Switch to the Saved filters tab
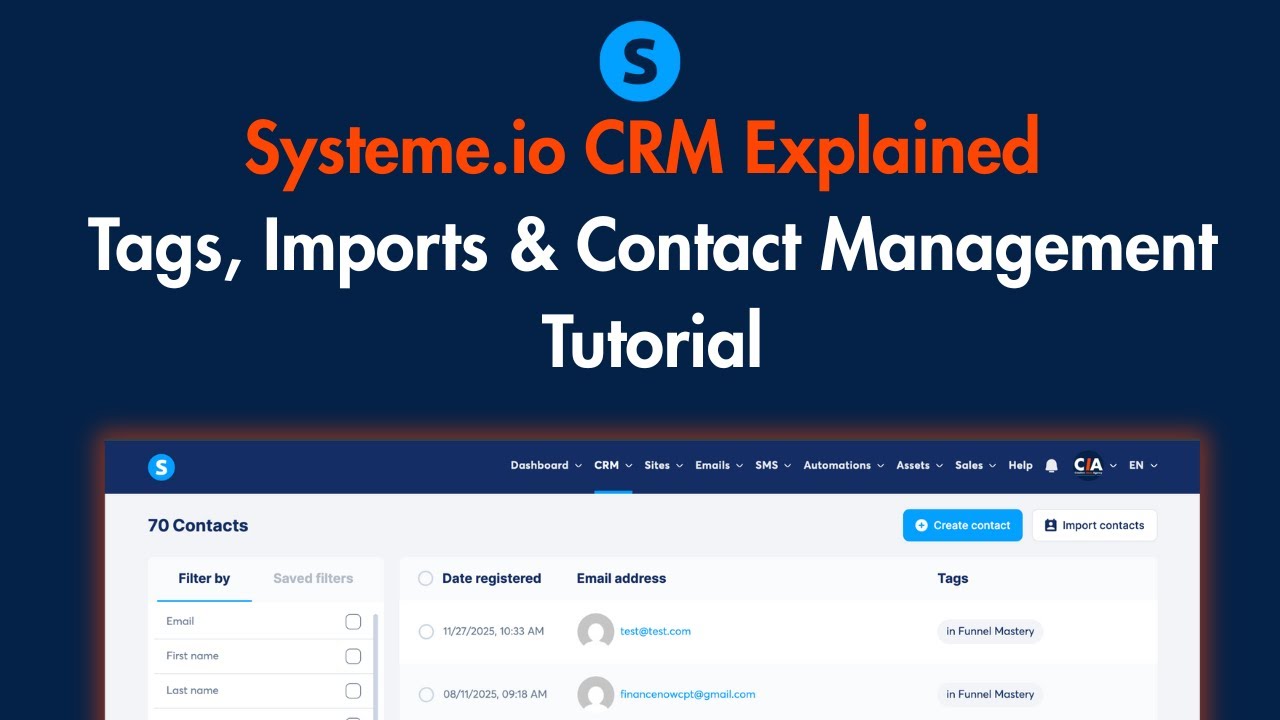1280x720 pixels. (313, 578)
